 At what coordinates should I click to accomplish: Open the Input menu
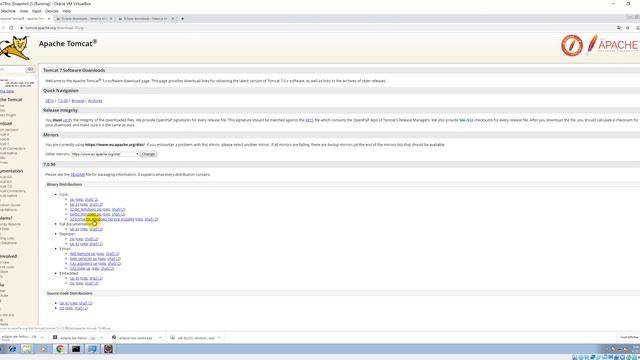37,11
